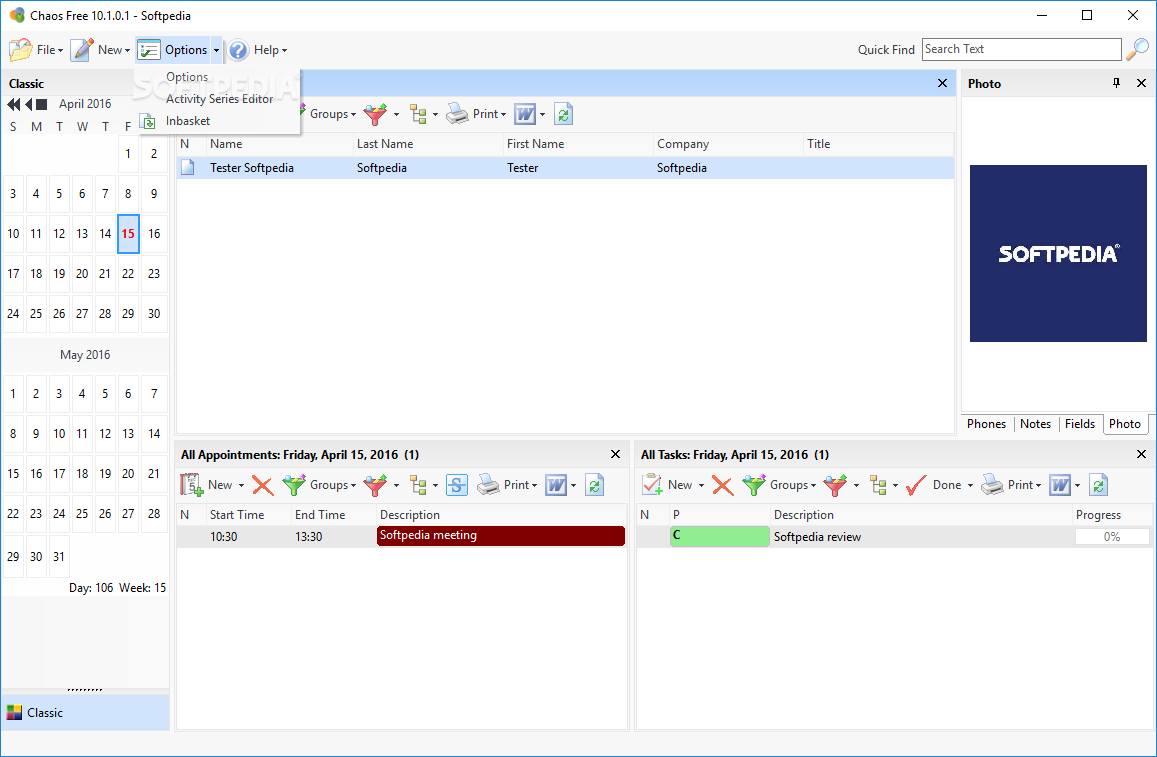Click the blue S icon in appointments toolbar
The image size is (1157, 757).
click(x=457, y=485)
